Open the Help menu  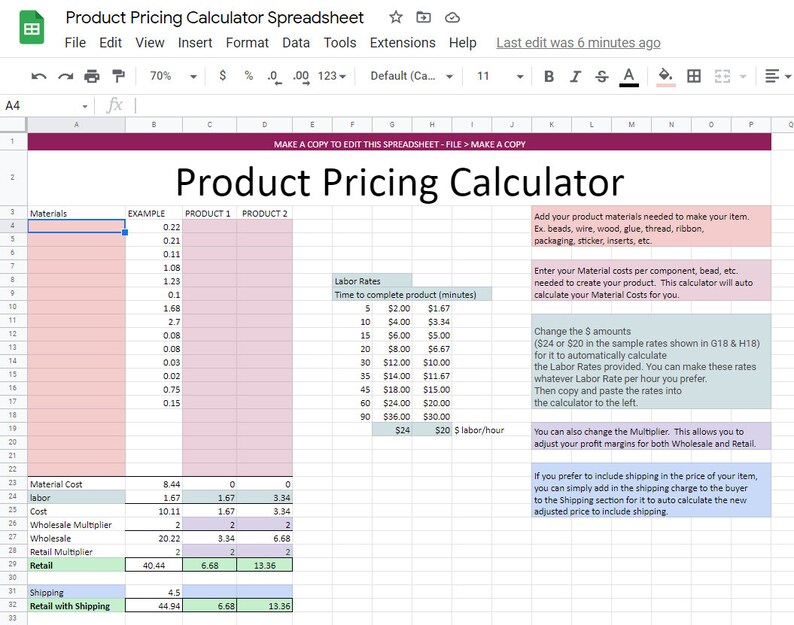tap(462, 43)
